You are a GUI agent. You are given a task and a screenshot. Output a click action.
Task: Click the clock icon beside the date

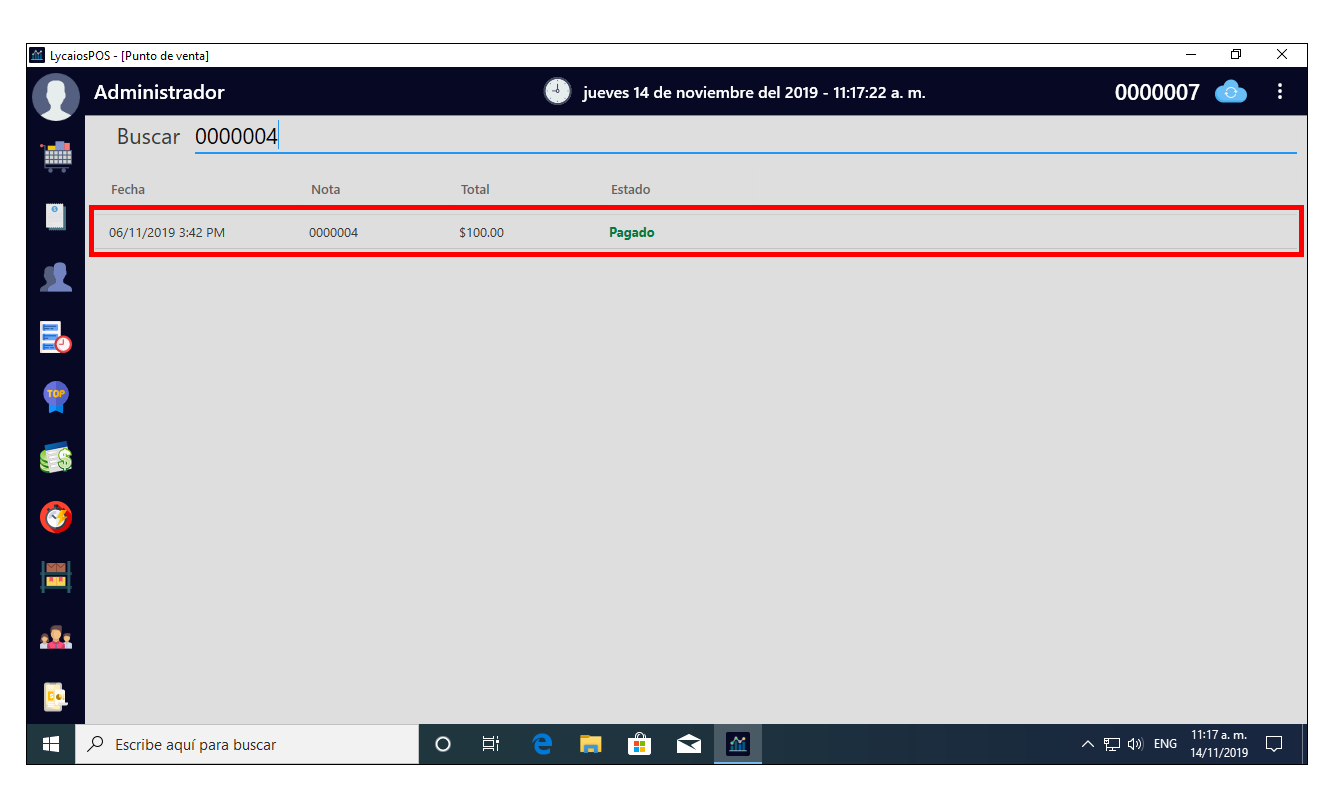pyautogui.click(x=557, y=91)
